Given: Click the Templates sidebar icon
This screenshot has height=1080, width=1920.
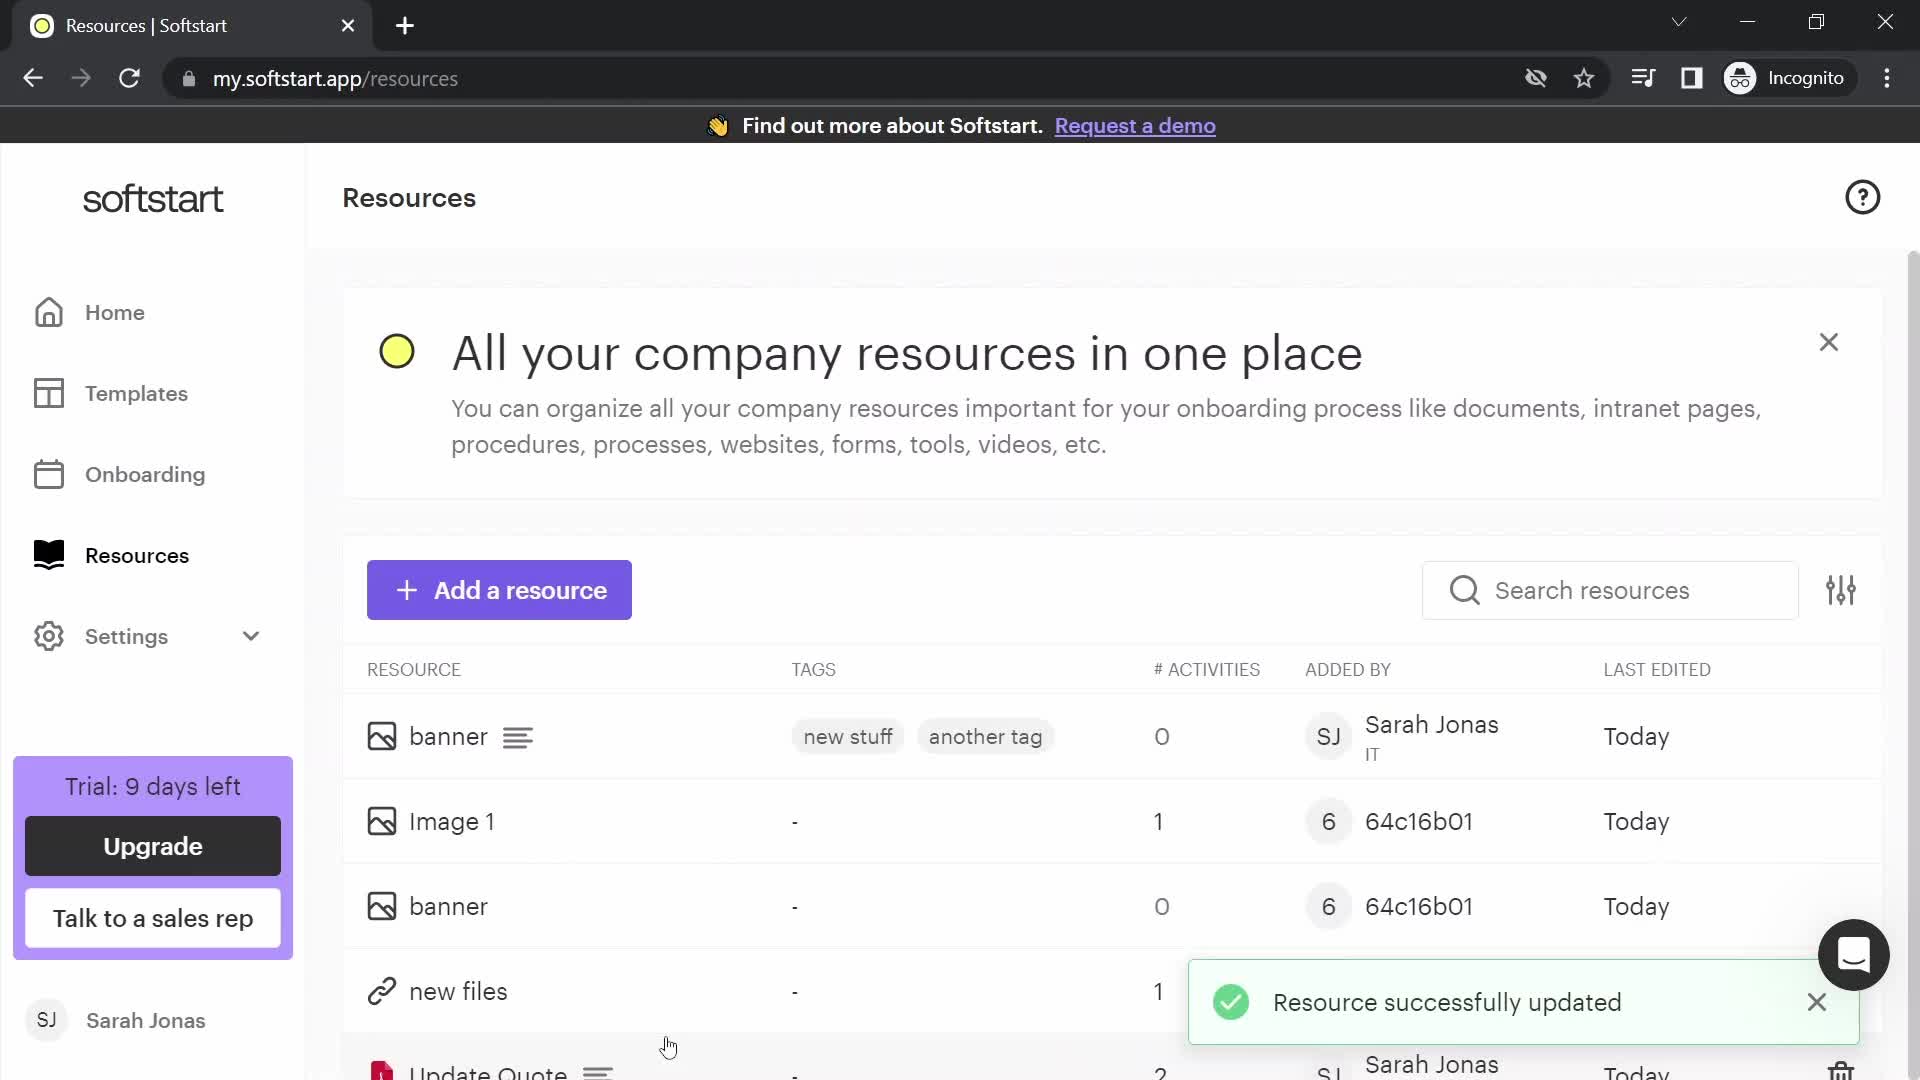Looking at the screenshot, I should tap(49, 393).
